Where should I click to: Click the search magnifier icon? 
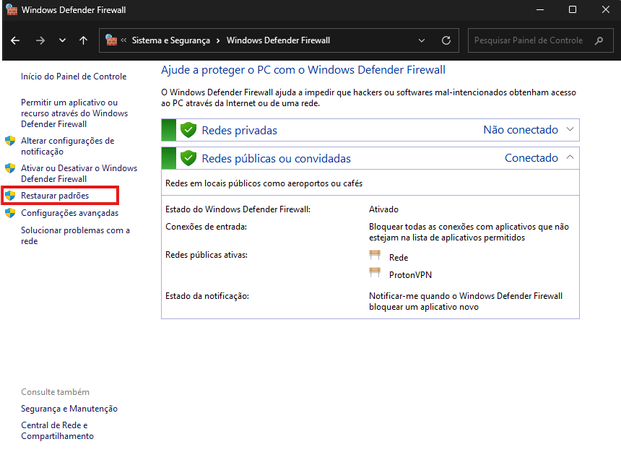(599, 40)
